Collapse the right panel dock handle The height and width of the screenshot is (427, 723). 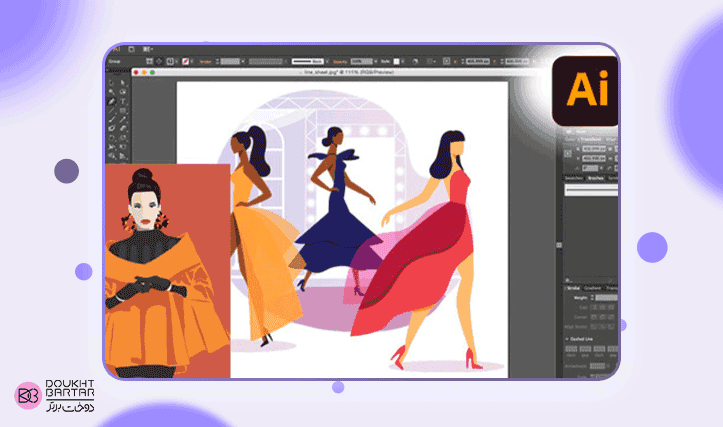559,245
